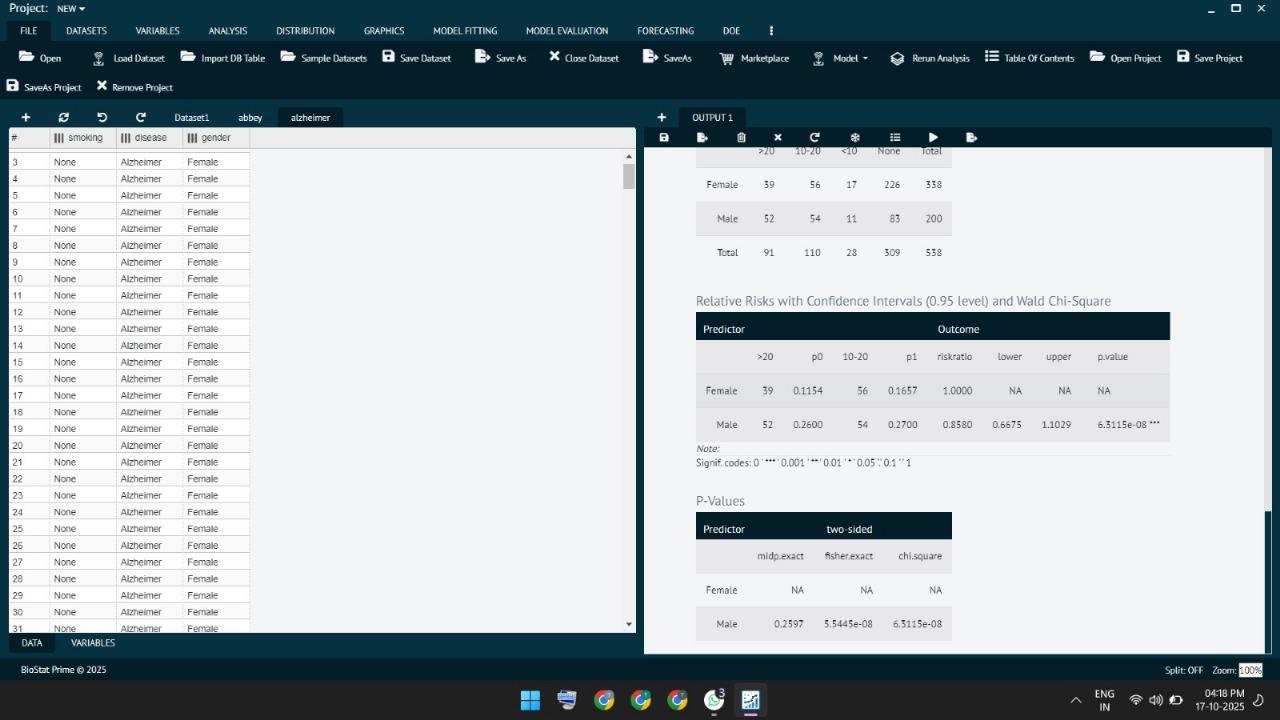
Task: Click the Rerun Analysis button
Action: 930,58
